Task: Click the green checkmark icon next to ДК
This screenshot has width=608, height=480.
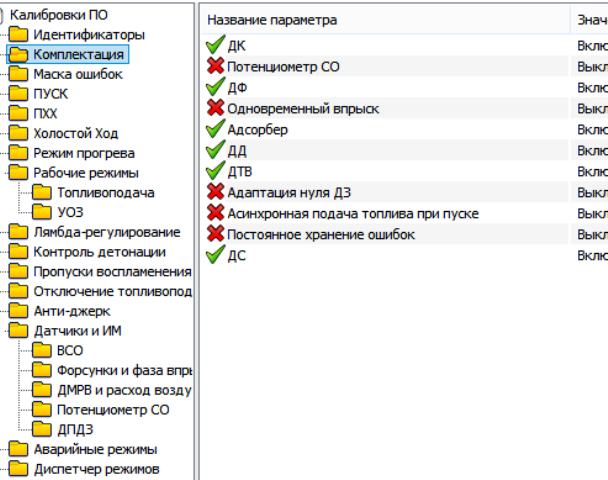Action: pos(215,46)
